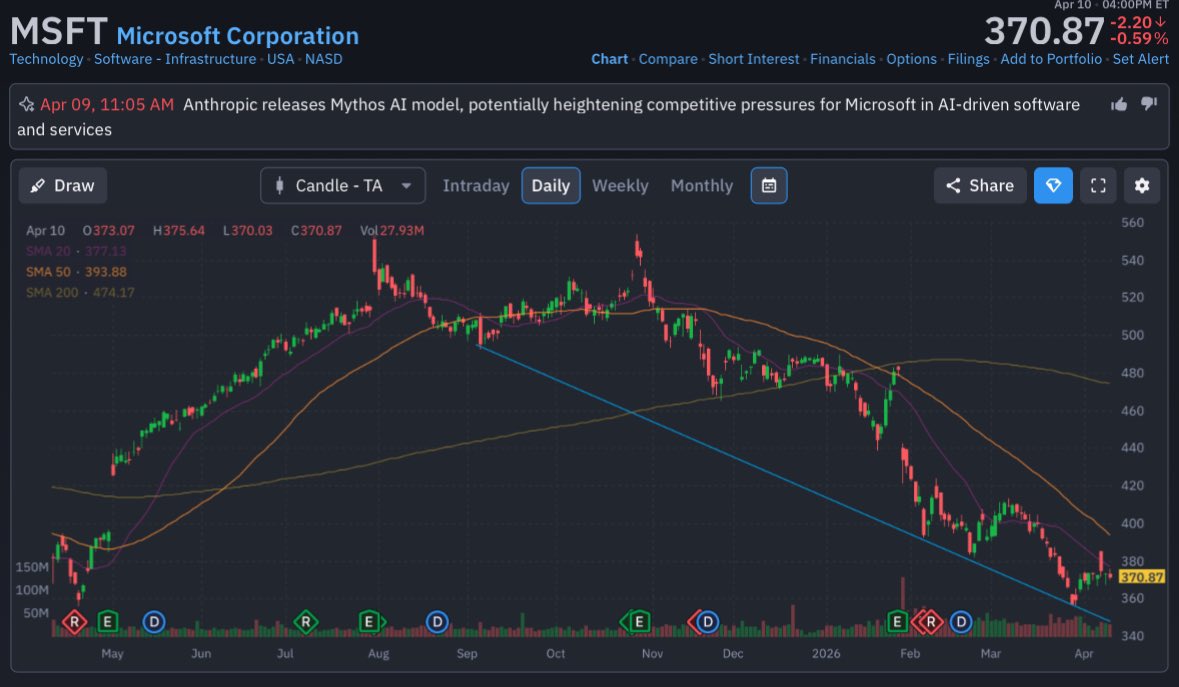Click the red R marker after February
This screenshot has width=1179, height=687.
click(930, 622)
